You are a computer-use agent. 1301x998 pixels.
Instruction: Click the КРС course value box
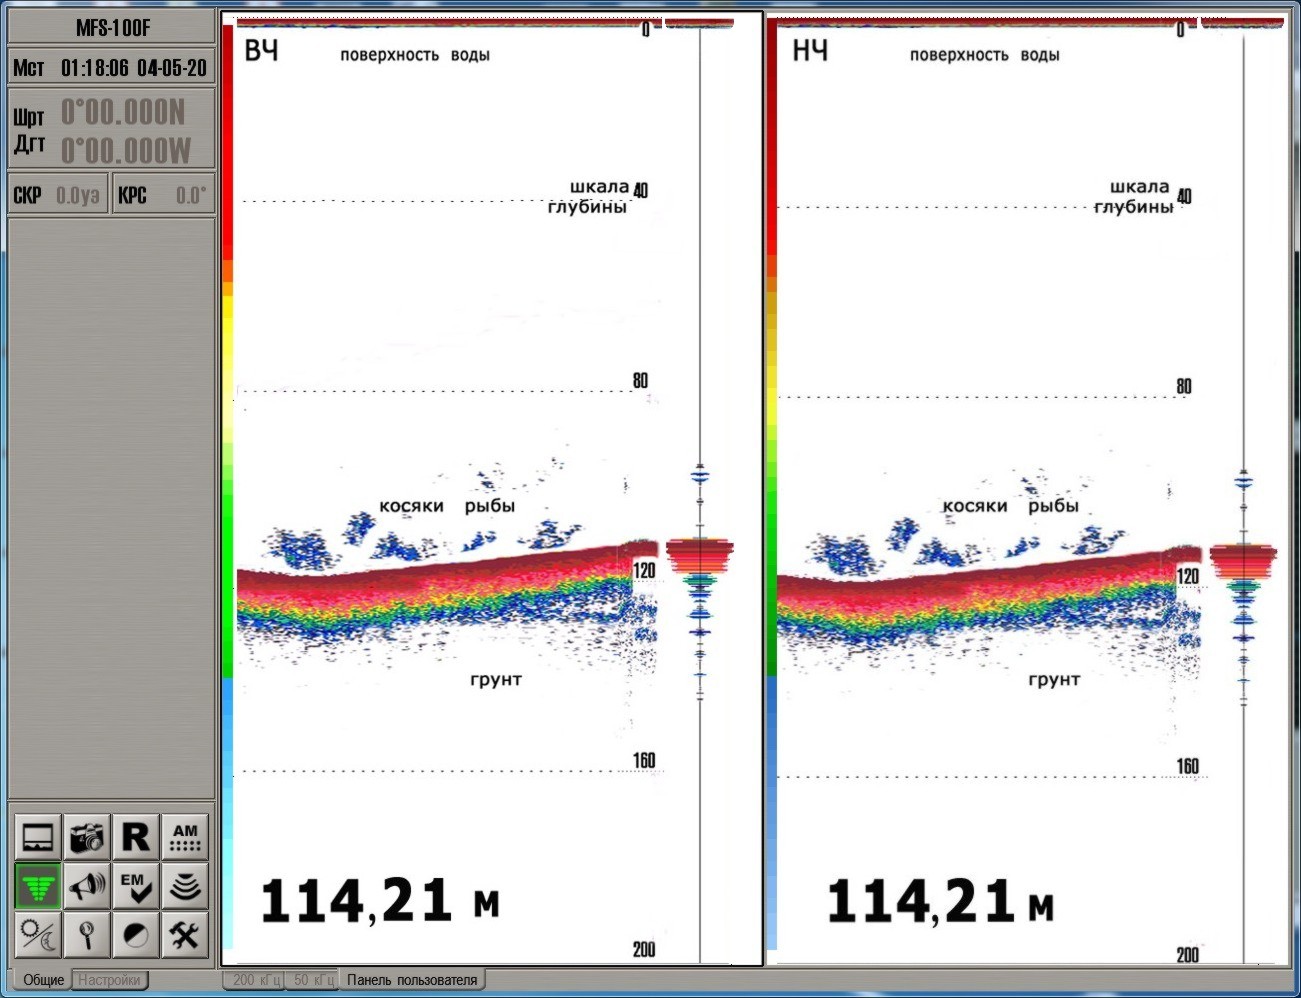(163, 195)
